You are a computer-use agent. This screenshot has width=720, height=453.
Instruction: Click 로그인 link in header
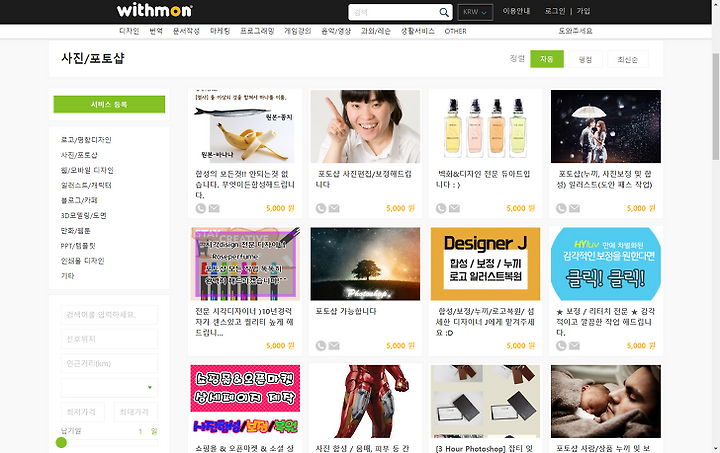coord(555,11)
